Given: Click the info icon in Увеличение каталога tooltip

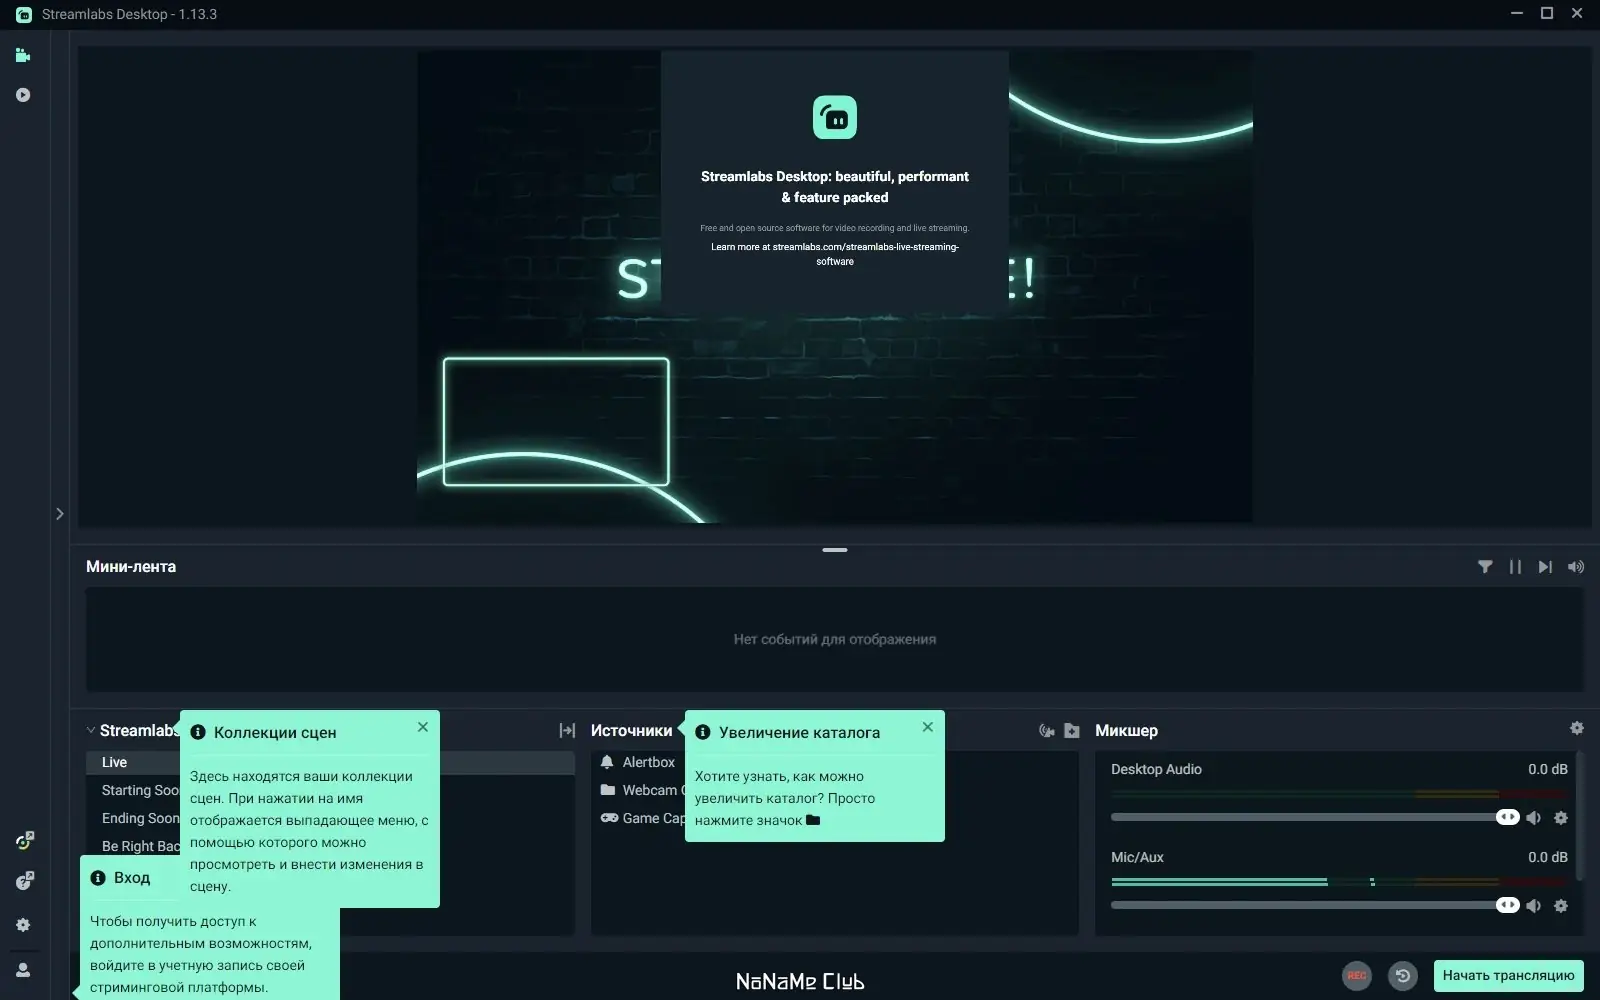Looking at the screenshot, I should [703, 732].
